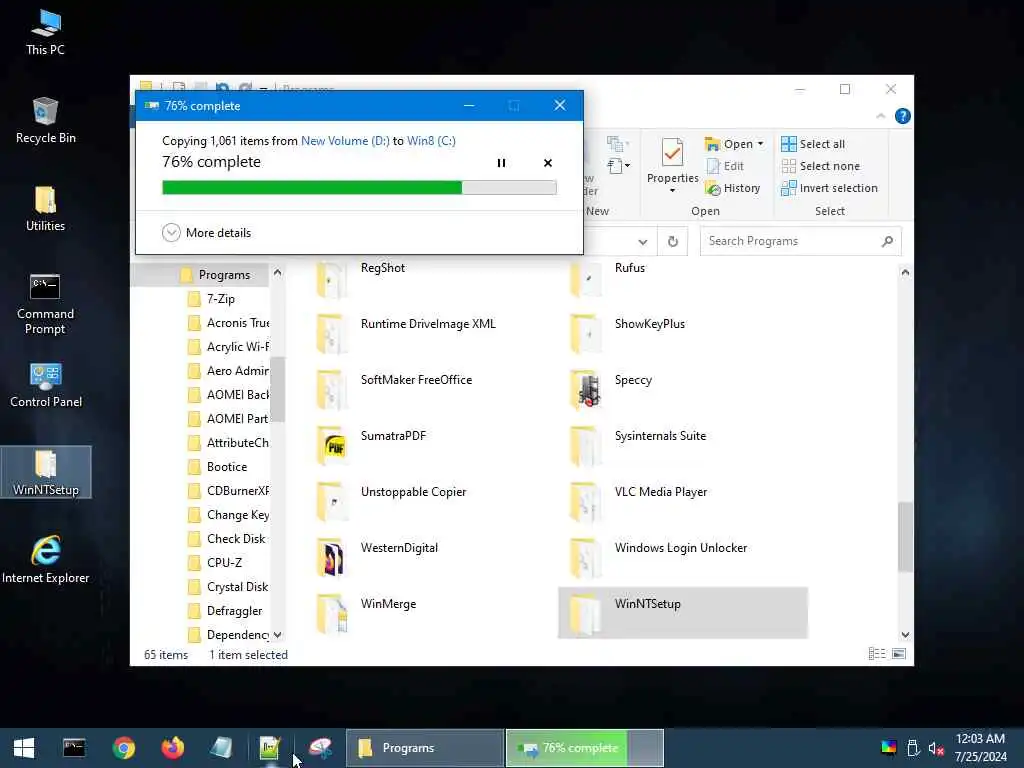Open This PC desktop icon

click(45, 33)
